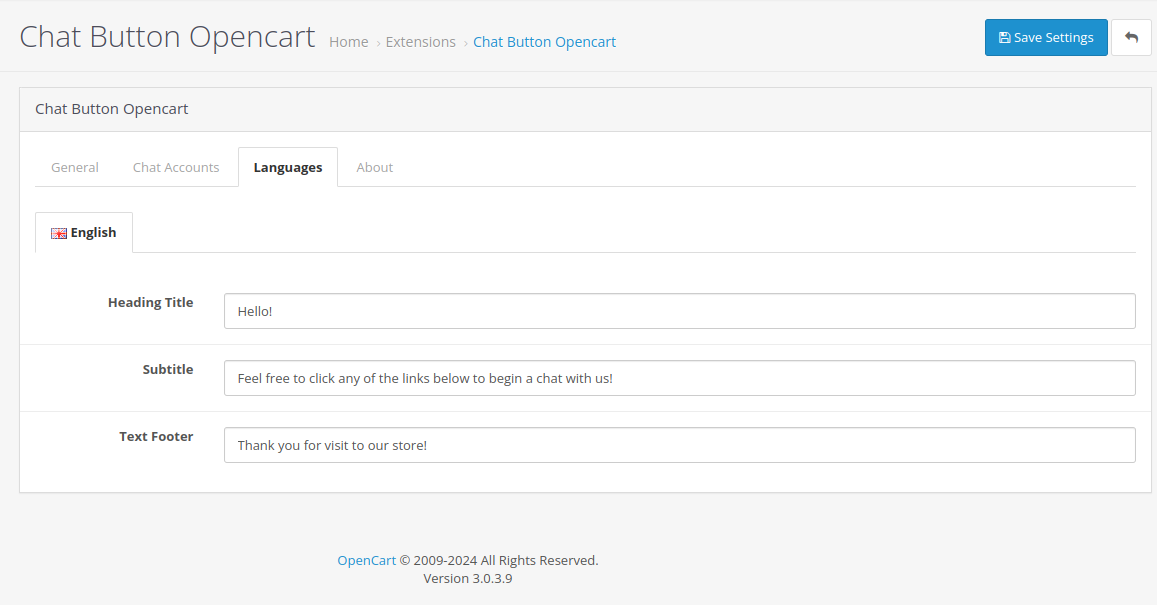Click Extensions in the breadcrumb
The height and width of the screenshot is (605, 1157).
point(420,41)
